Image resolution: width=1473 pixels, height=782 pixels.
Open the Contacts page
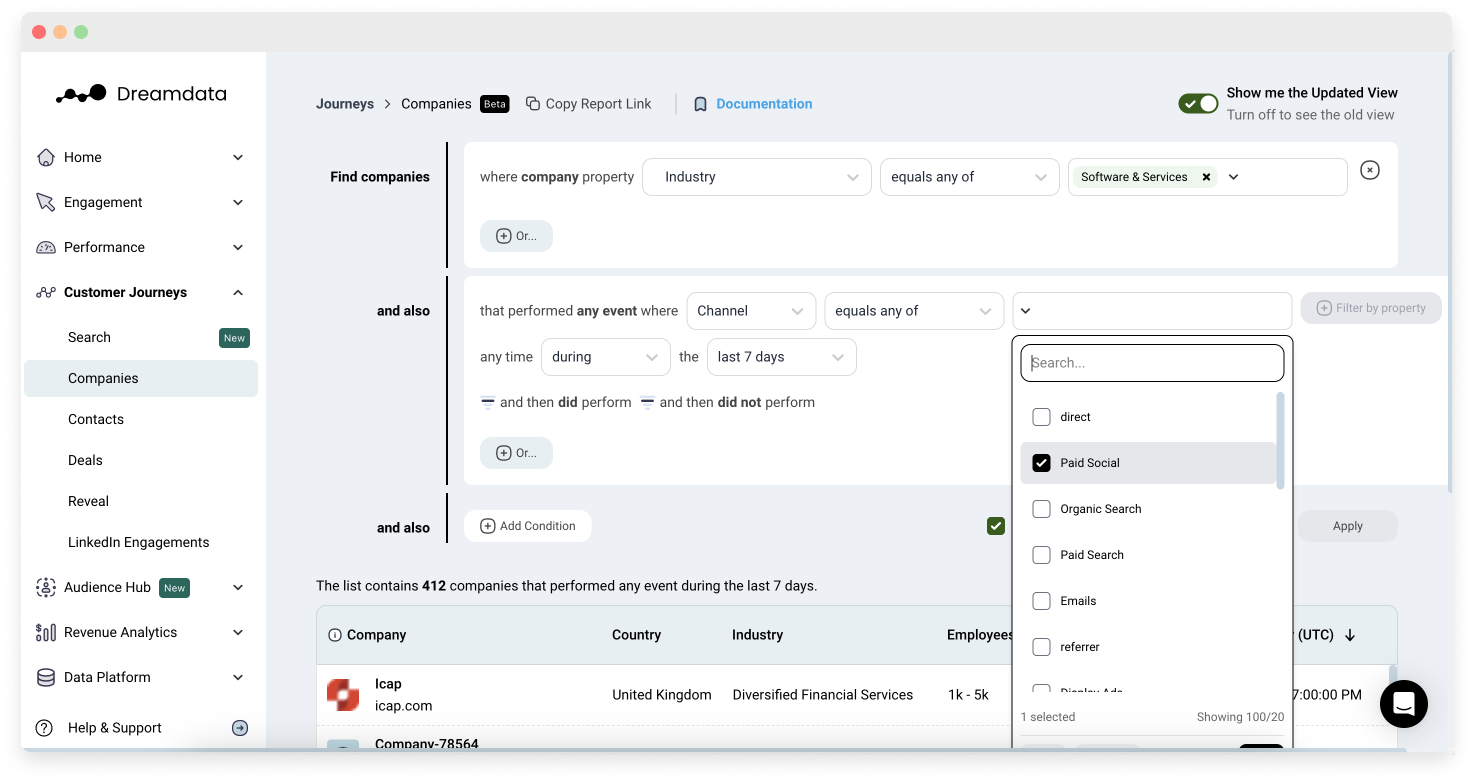pos(96,419)
